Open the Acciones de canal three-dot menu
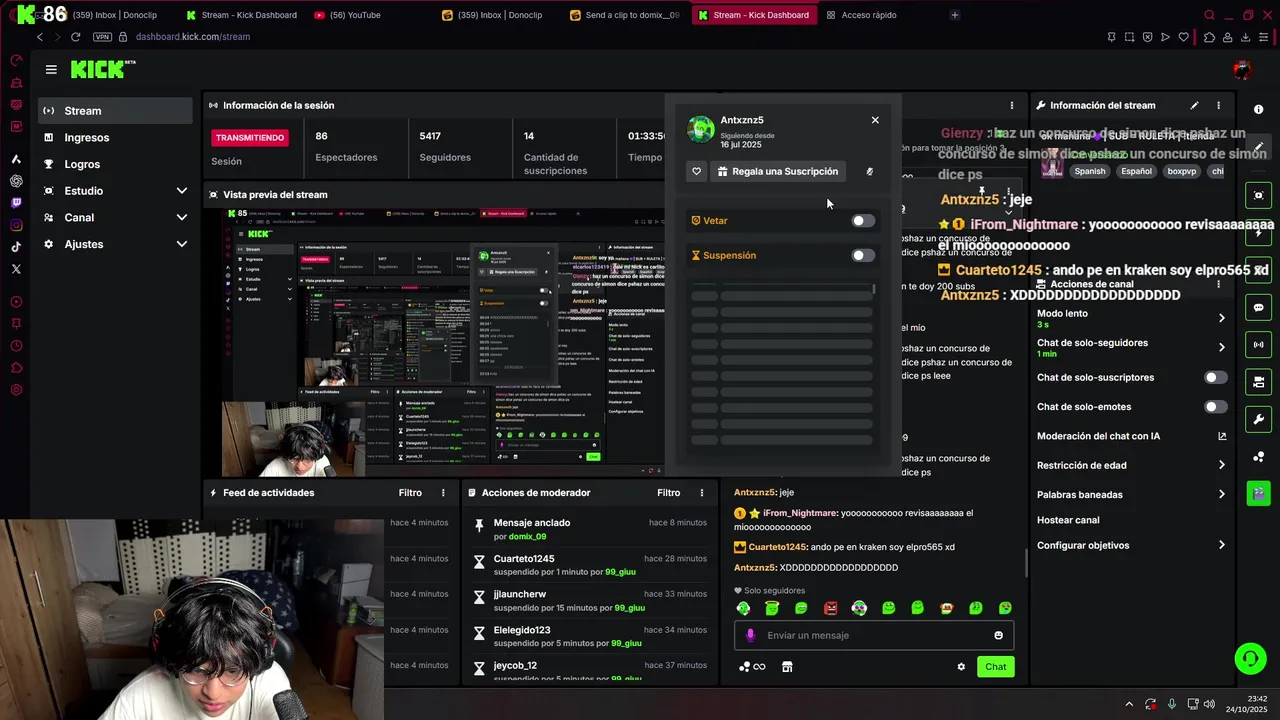The height and width of the screenshot is (720, 1280). click(x=1218, y=285)
